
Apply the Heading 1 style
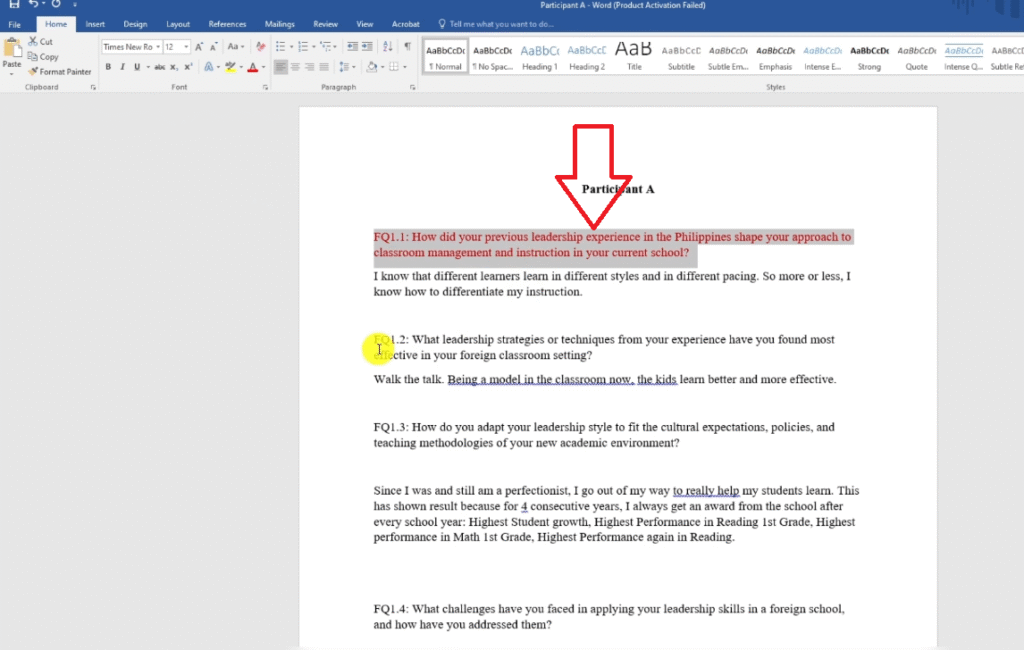tap(539, 55)
